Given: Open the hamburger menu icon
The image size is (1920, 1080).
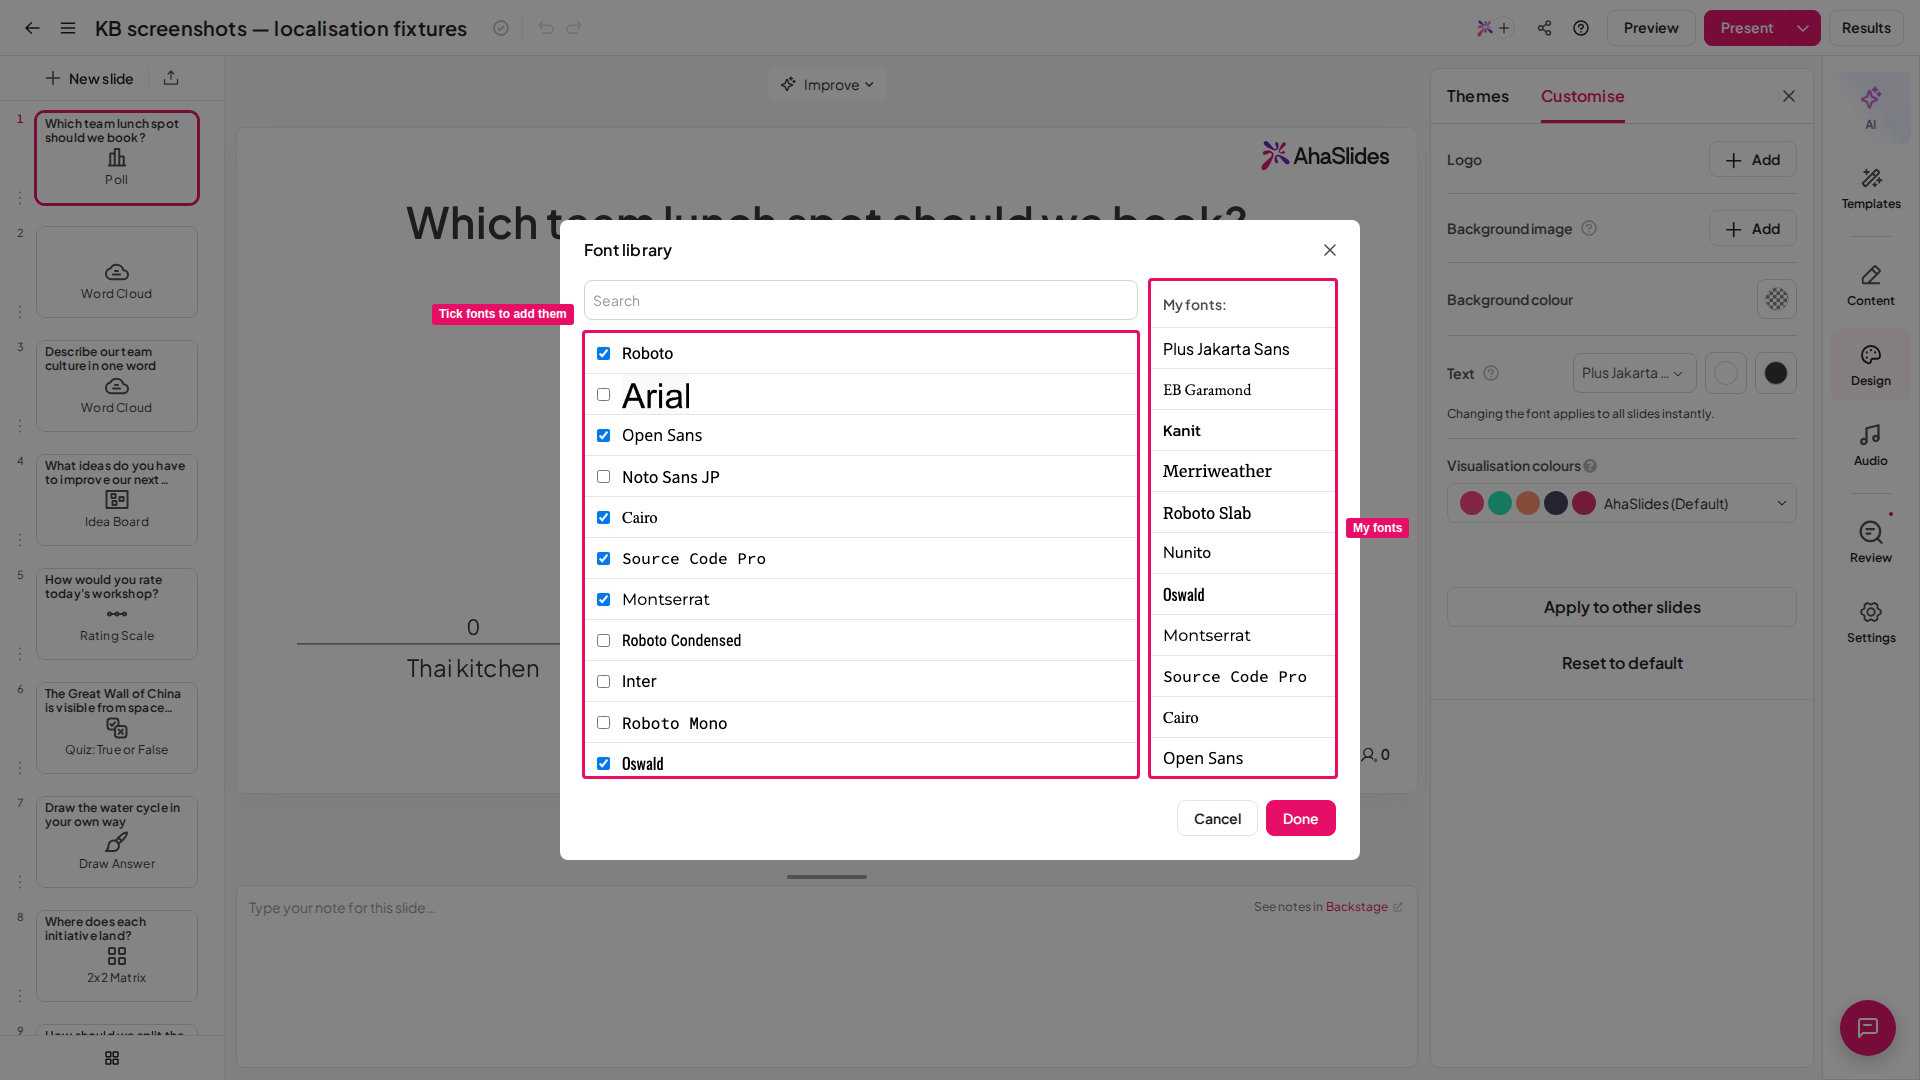Looking at the screenshot, I should [68, 28].
